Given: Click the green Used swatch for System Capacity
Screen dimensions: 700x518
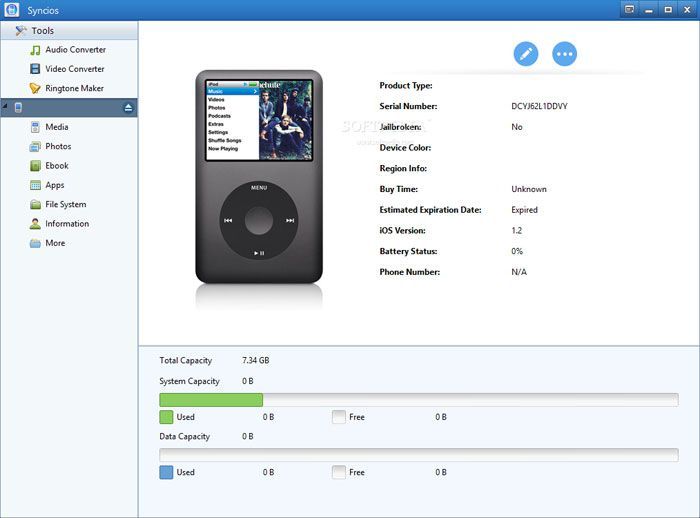Looking at the screenshot, I should click(166, 417).
